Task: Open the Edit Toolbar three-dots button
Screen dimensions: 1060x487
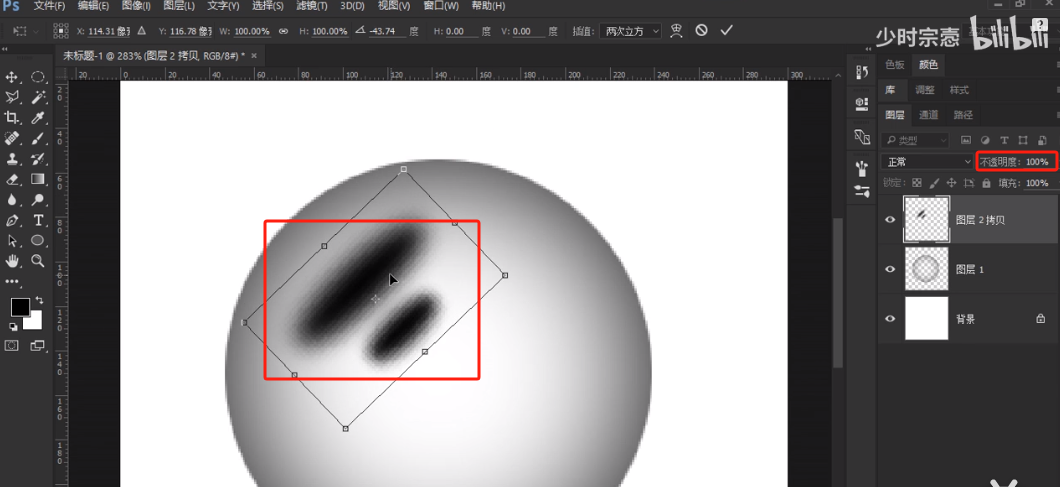Action: coord(12,281)
